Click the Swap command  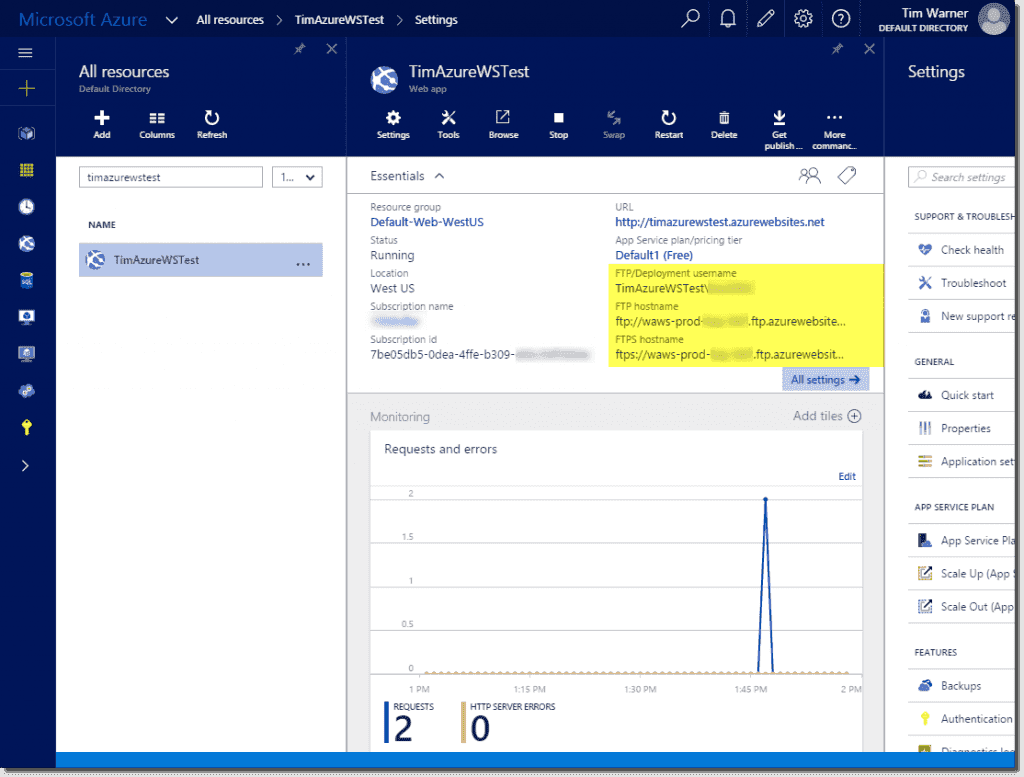[x=613, y=124]
